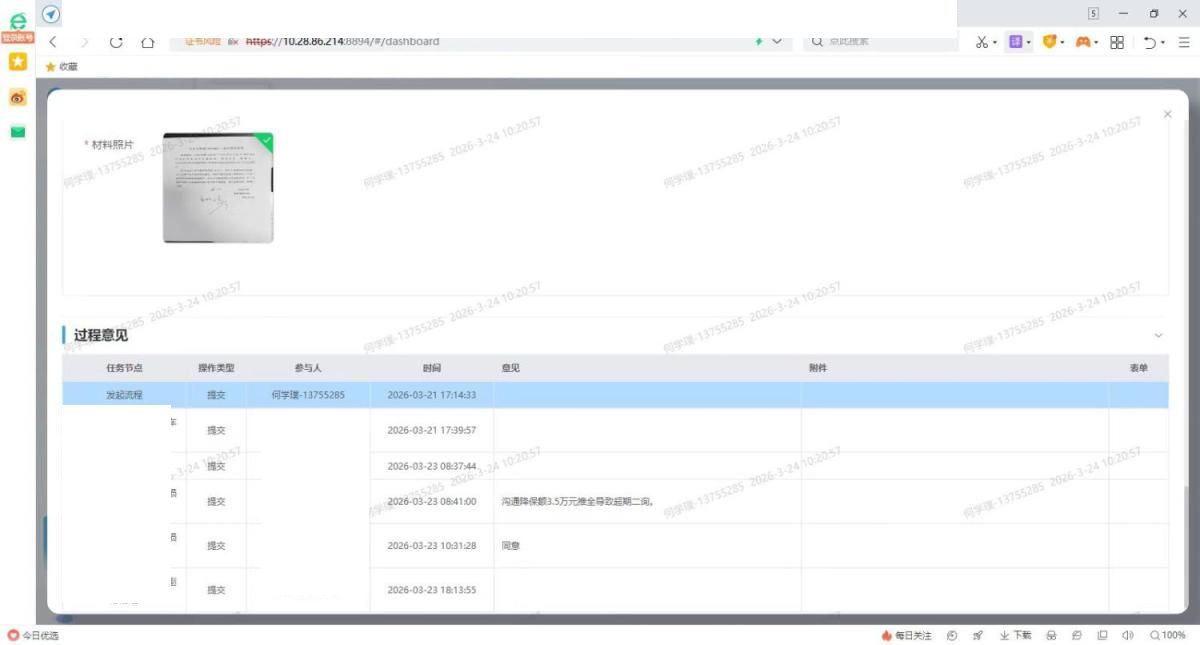Click the 100% zoom level control
The height and width of the screenshot is (645, 1200).
(x=1167, y=635)
